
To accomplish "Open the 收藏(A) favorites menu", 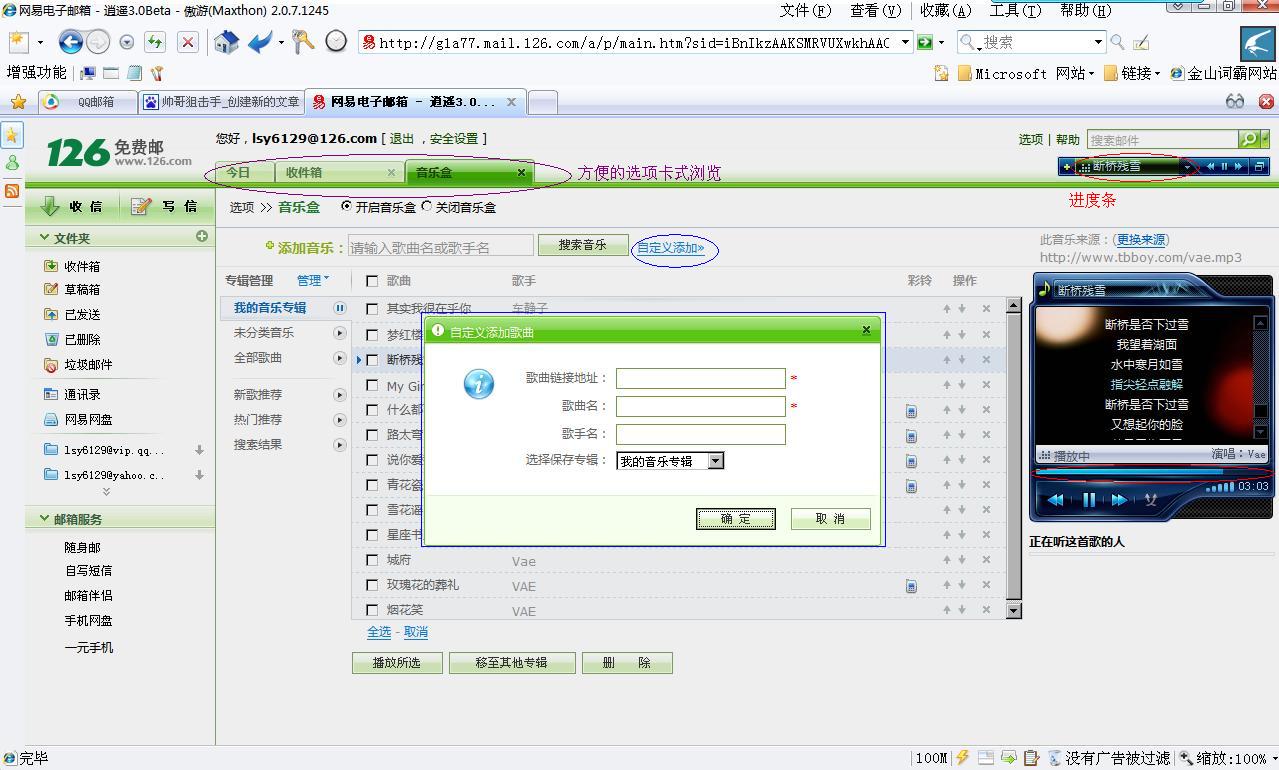I will [x=945, y=10].
